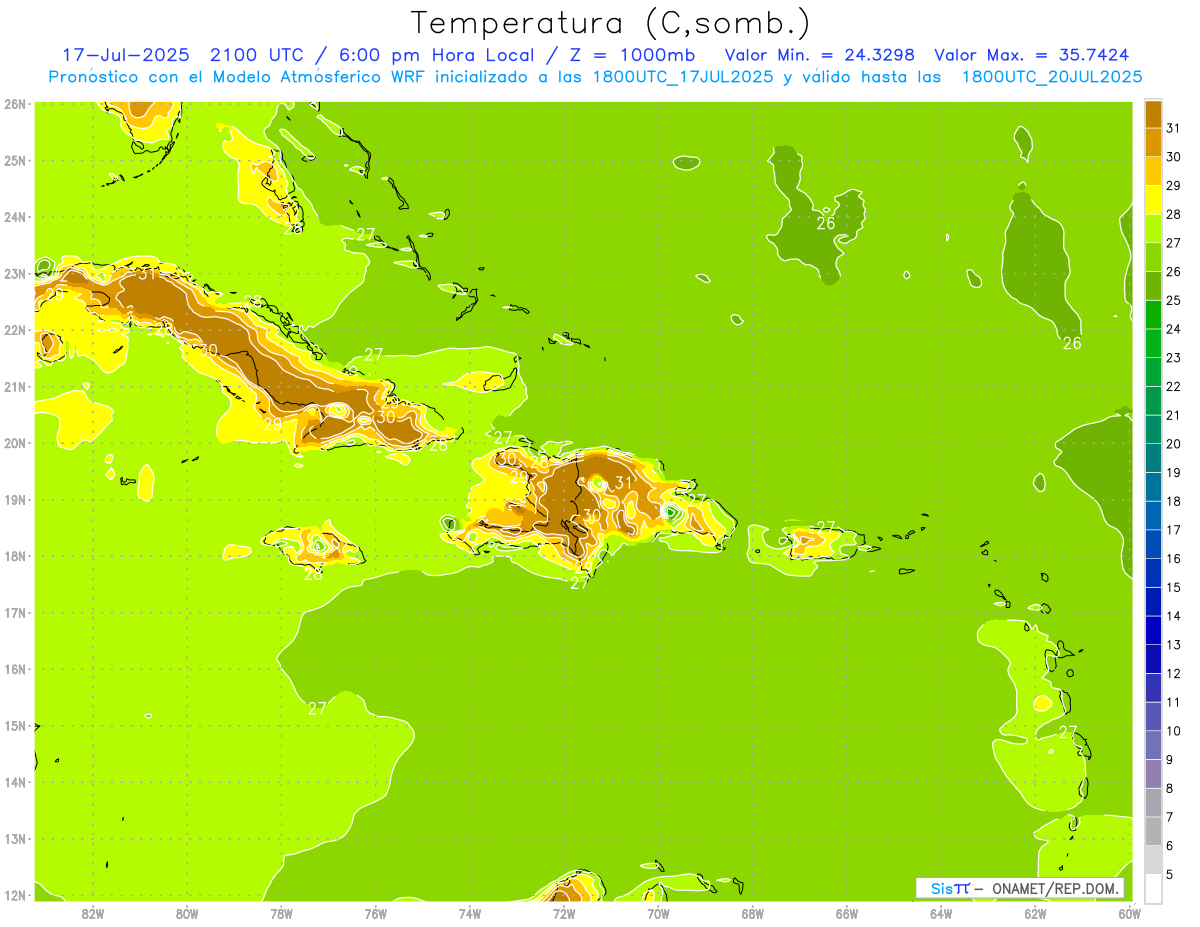Click the '76W' longitude axis label
This screenshot has width=1200, height=927.
pos(375,913)
